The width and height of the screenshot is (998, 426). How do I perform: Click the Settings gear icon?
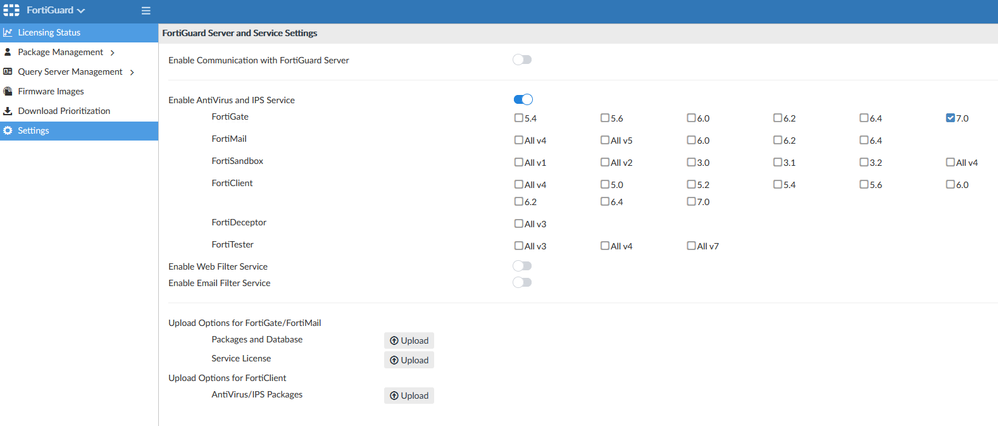pyautogui.click(x=8, y=130)
